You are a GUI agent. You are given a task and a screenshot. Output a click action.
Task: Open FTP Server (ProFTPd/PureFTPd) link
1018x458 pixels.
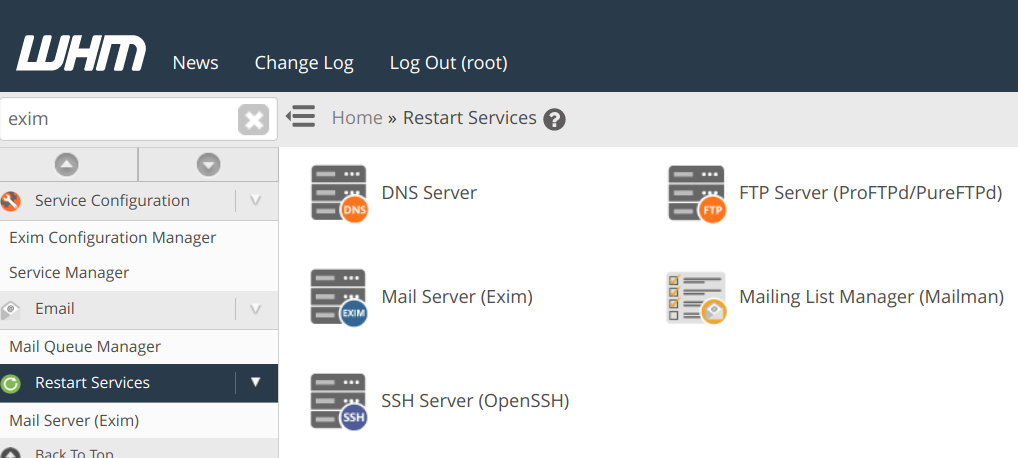tap(871, 193)
